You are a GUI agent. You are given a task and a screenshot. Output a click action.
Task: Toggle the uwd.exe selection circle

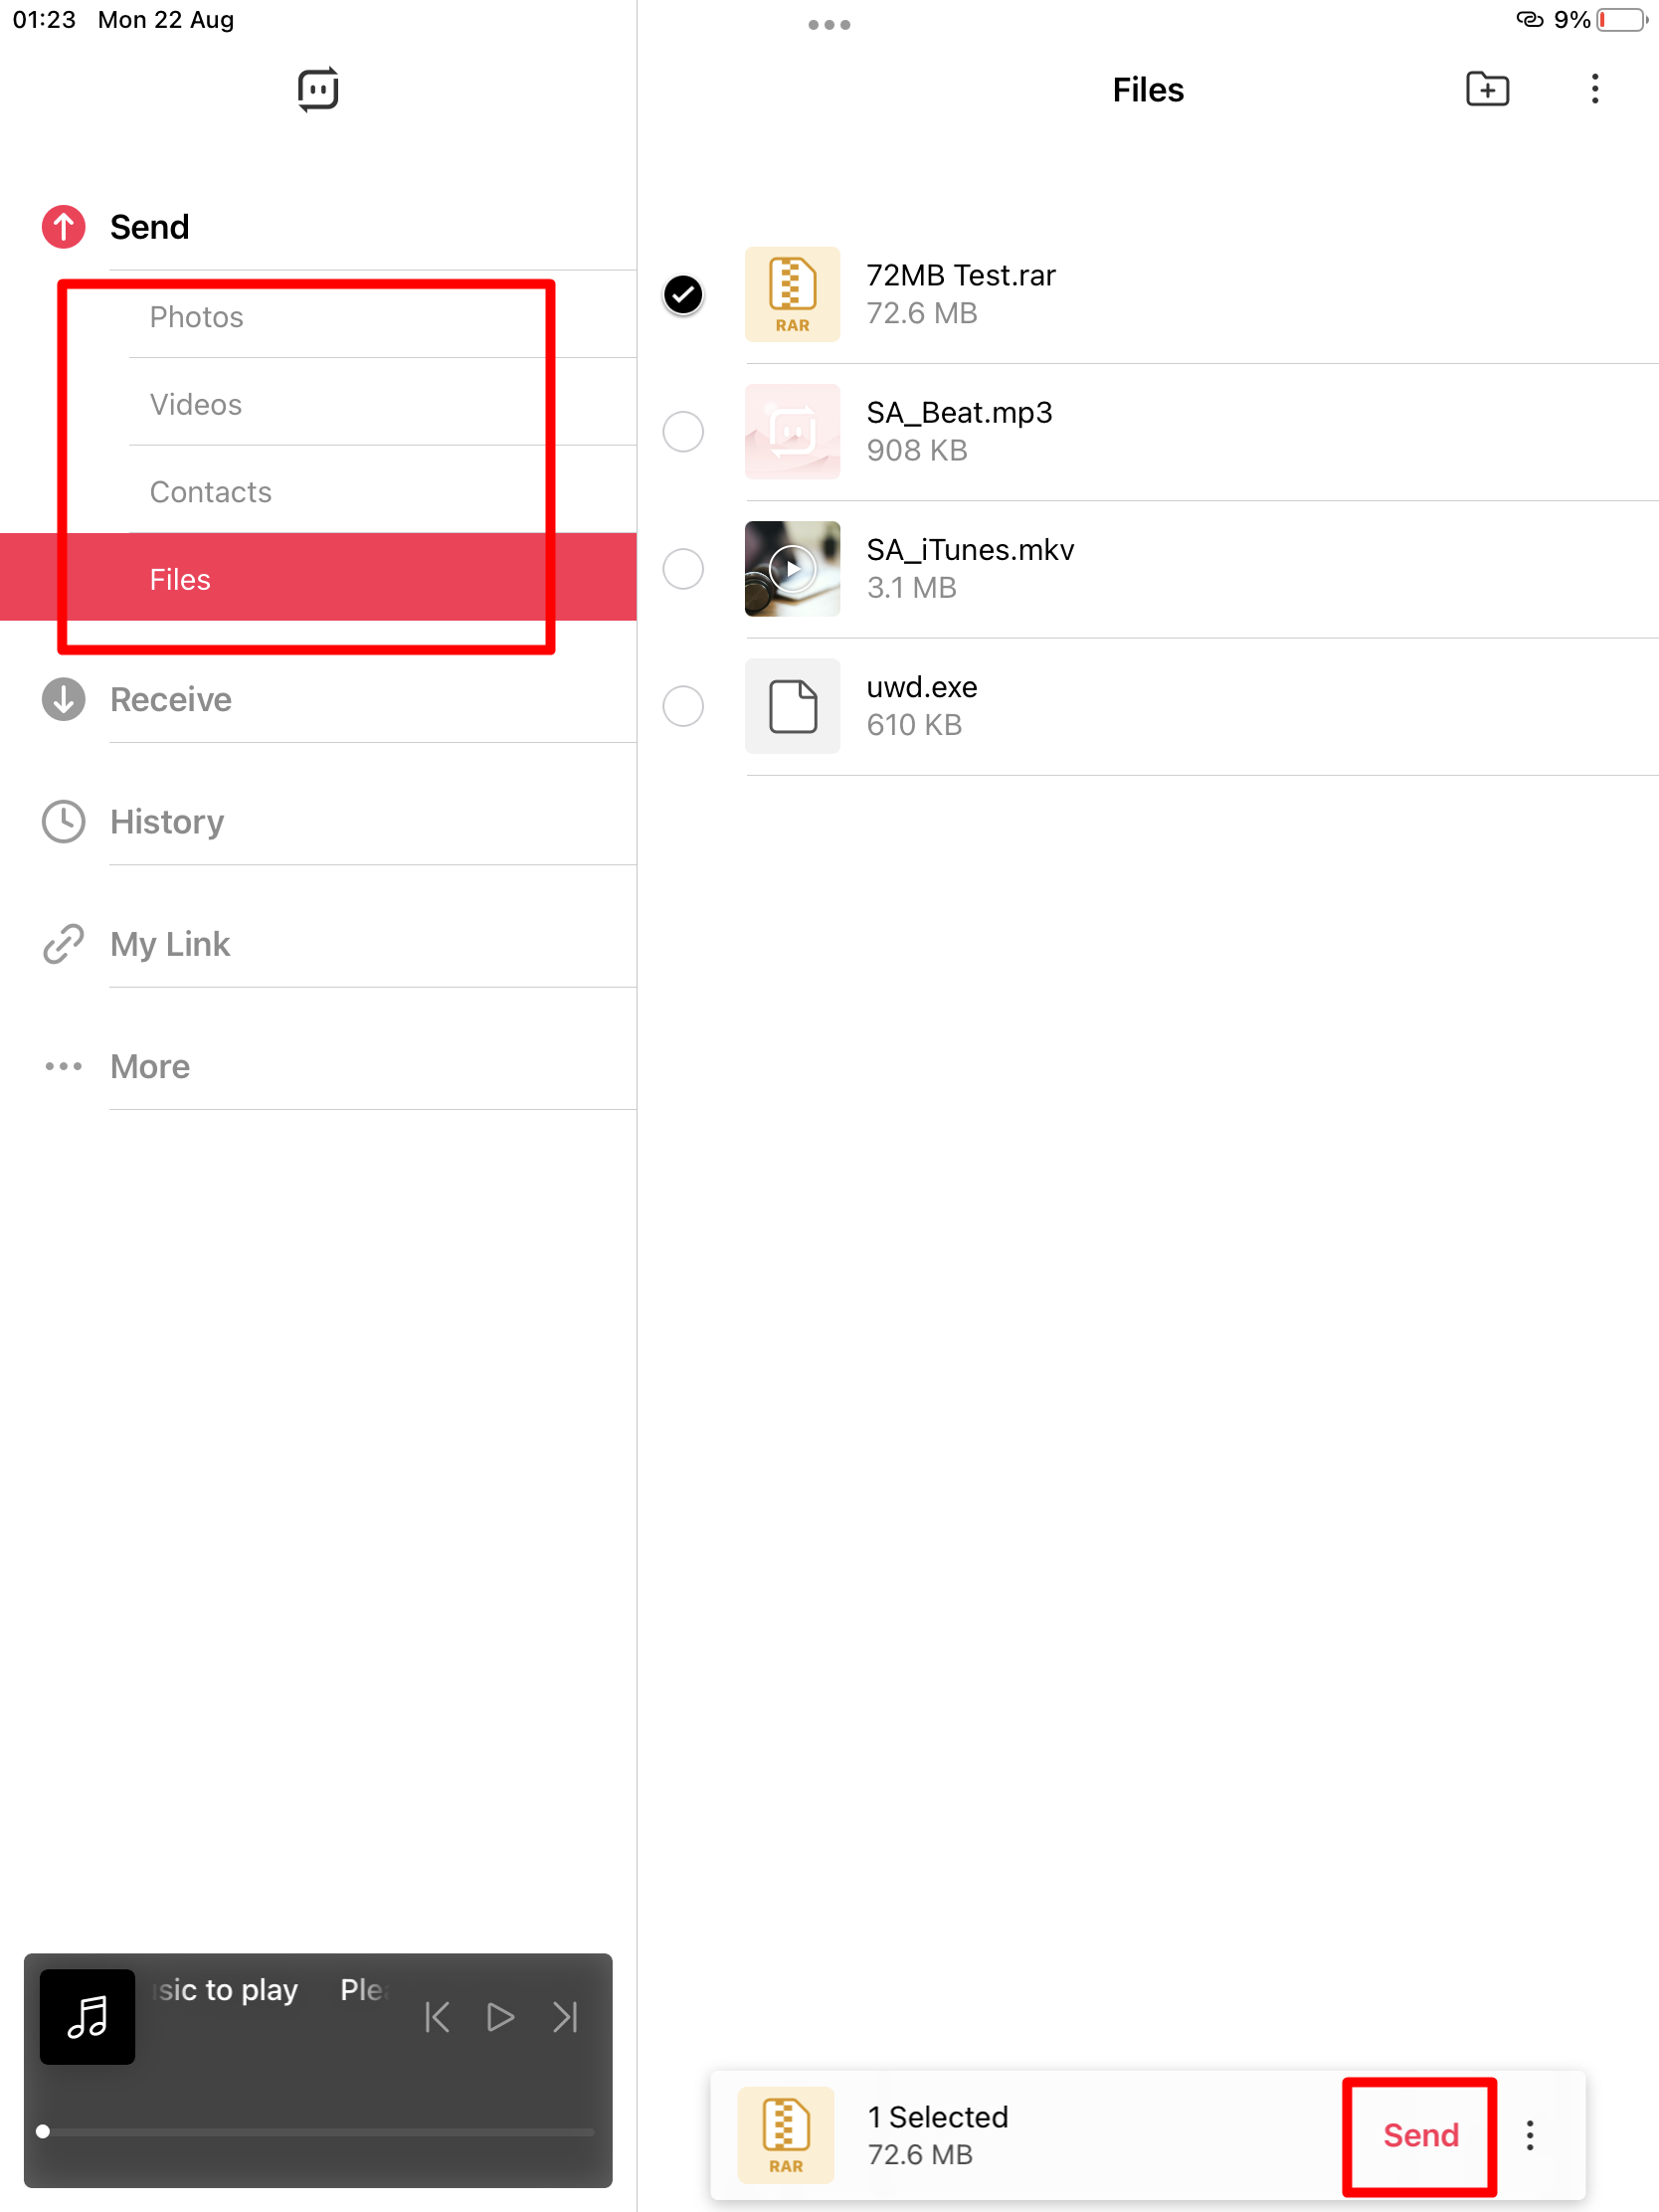point(683,706)
